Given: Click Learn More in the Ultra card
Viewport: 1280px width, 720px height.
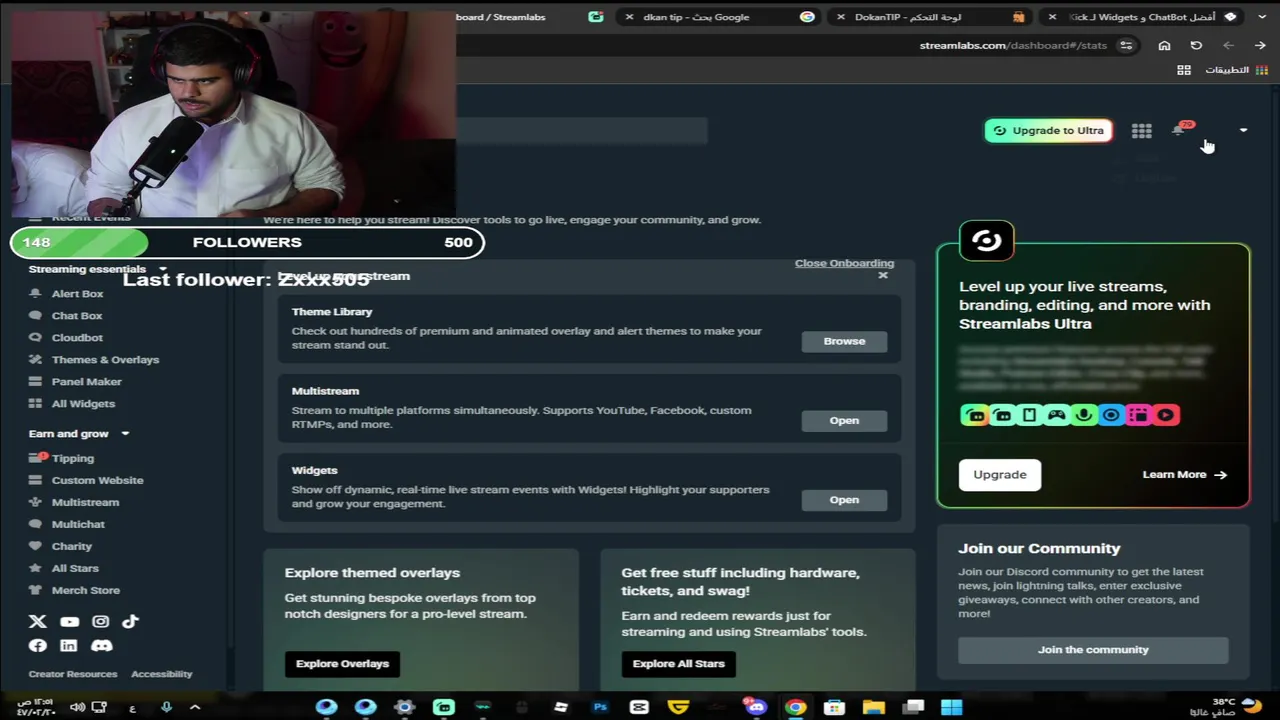Looking at the screenshot, I should (x=1185, y=474).
